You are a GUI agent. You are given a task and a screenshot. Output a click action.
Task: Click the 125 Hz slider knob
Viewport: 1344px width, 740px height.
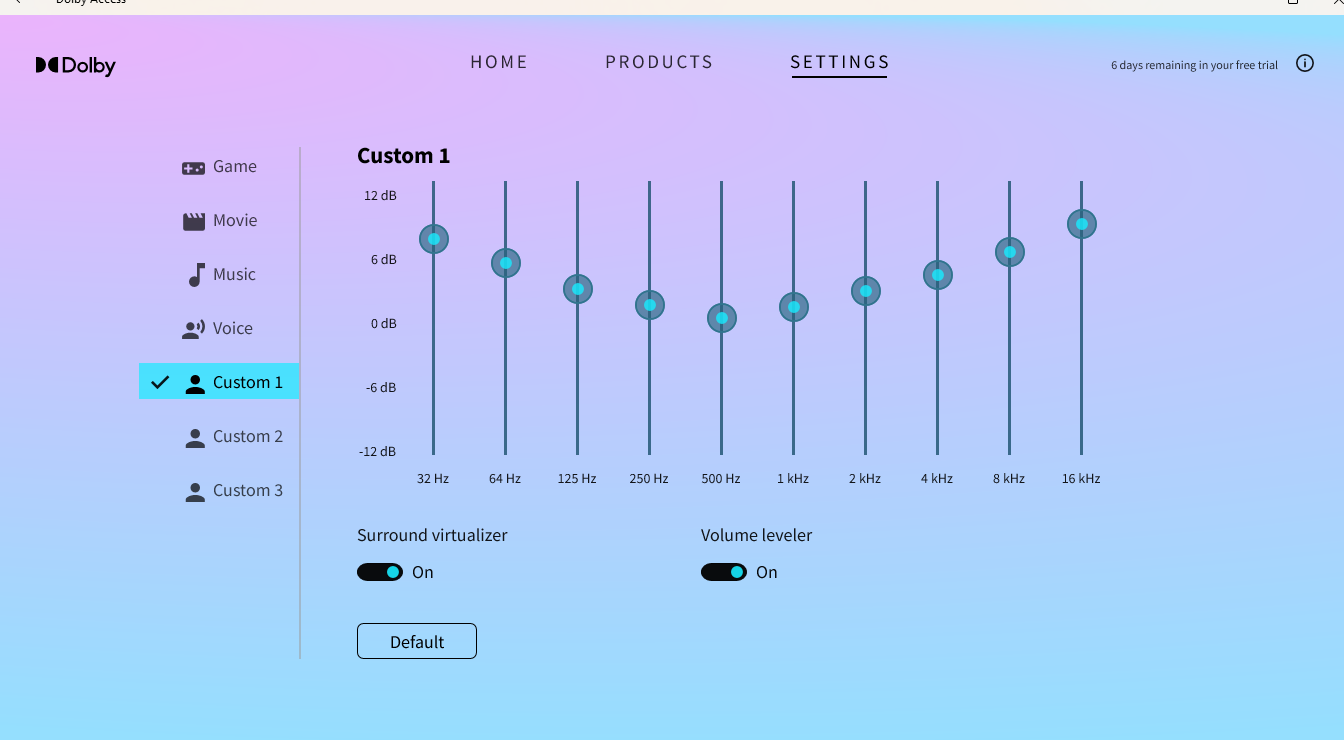(x=578, y=289)
